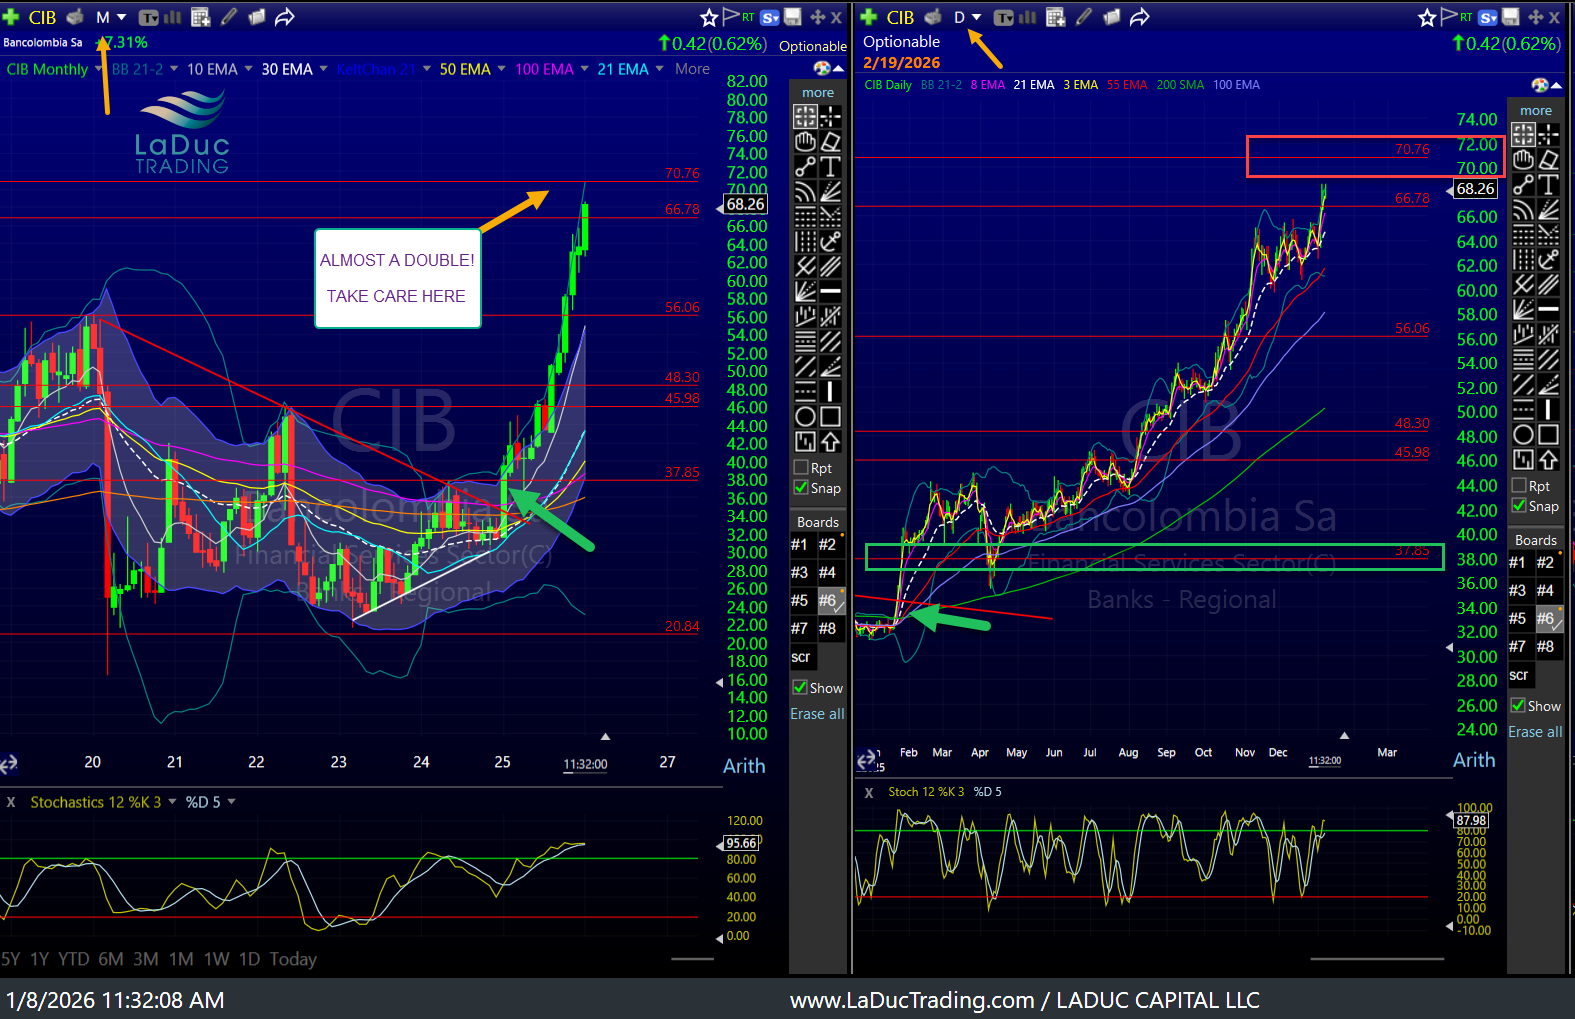Set time range to 6M
Image resolution: width=1575 pixels, height=1019 pixels.
point(111,959)
